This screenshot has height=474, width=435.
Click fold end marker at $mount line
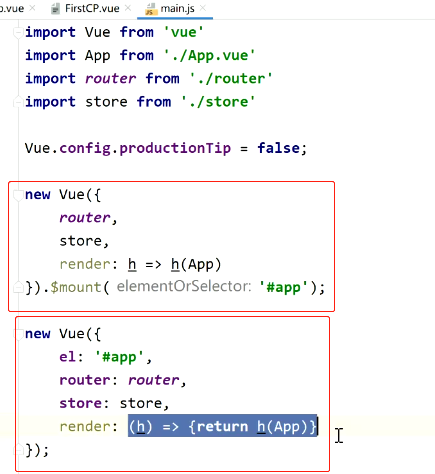coord(17,287)
